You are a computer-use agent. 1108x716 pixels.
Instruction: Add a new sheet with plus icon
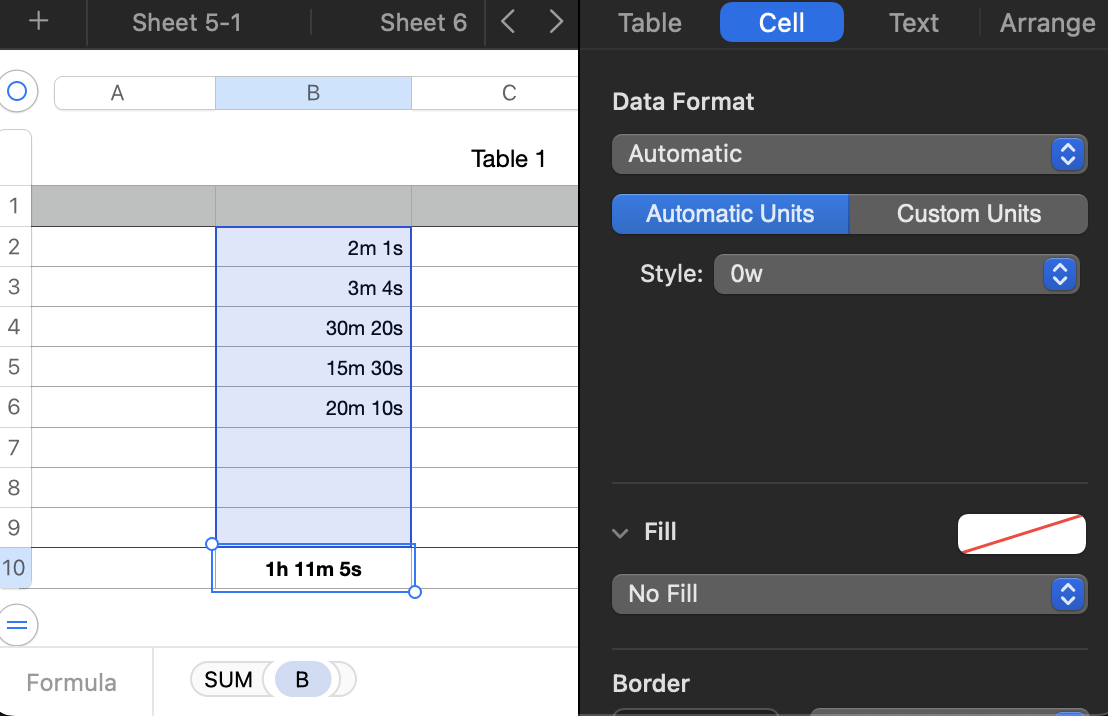point(39,22)
